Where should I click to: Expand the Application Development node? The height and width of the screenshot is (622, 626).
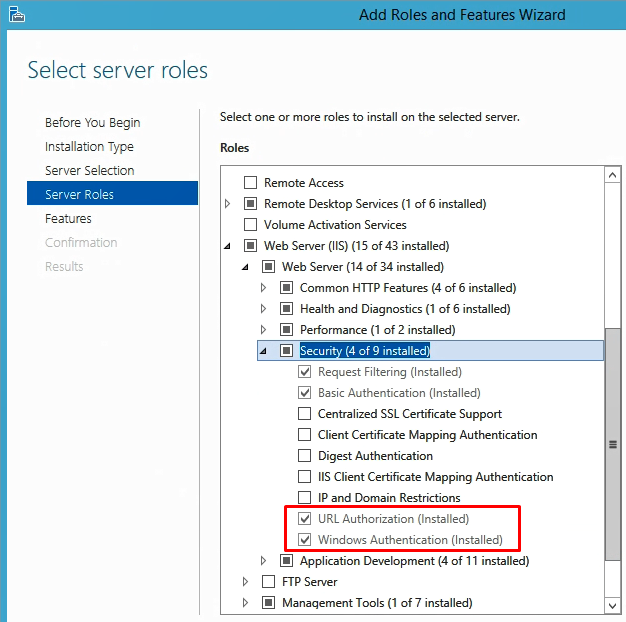point(264,561)
